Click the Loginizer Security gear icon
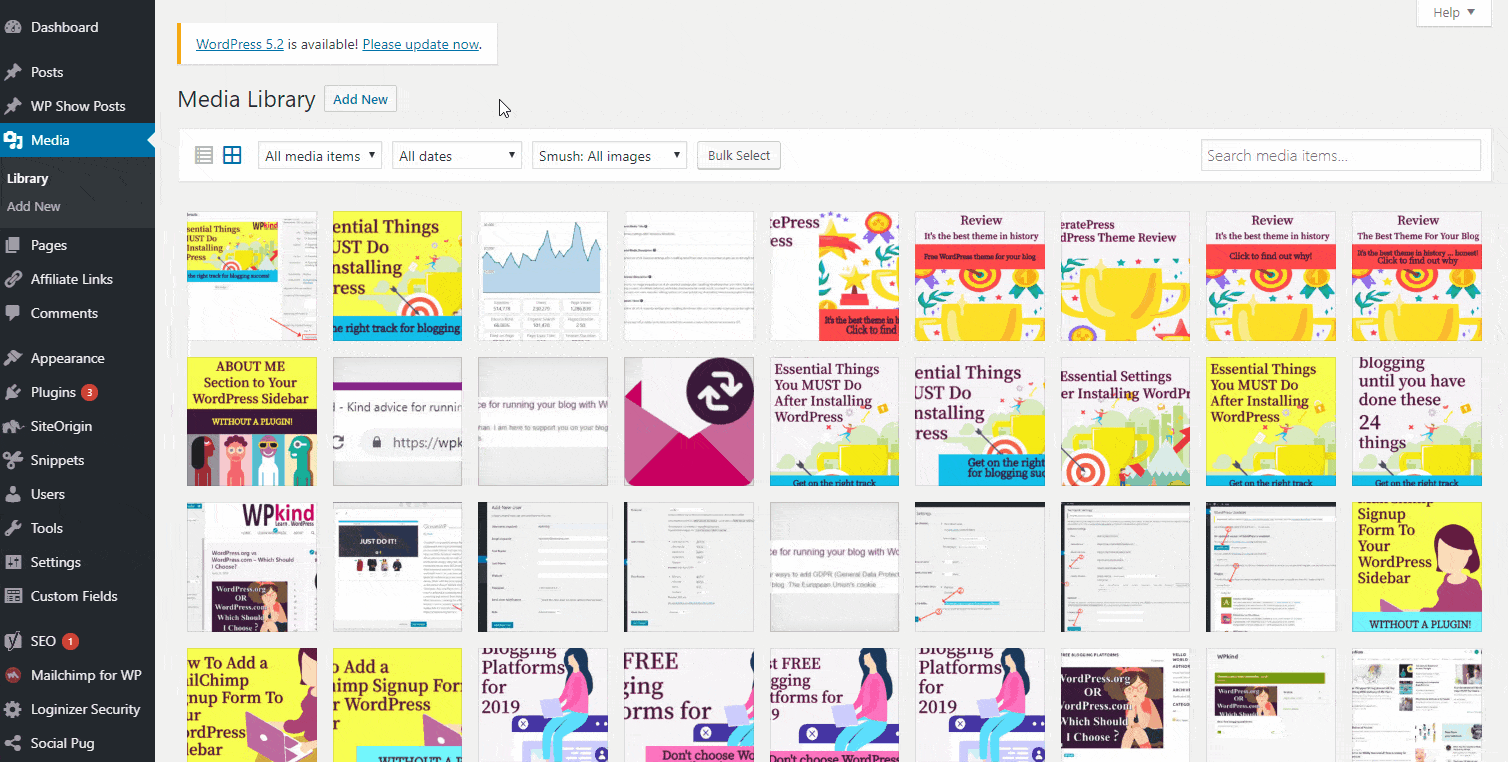This screenshot has height=762, width=1508. tap(13, 709)
